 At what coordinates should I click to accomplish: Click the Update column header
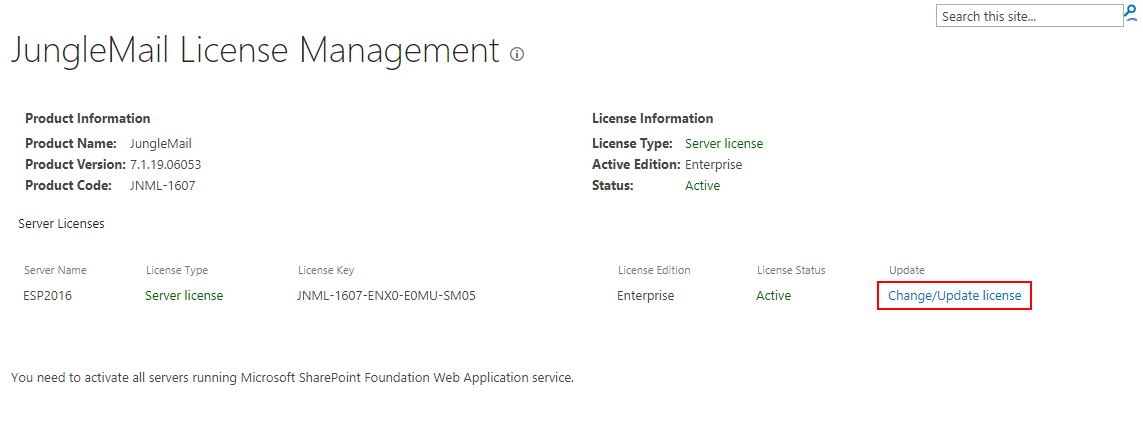click(906, 270)
